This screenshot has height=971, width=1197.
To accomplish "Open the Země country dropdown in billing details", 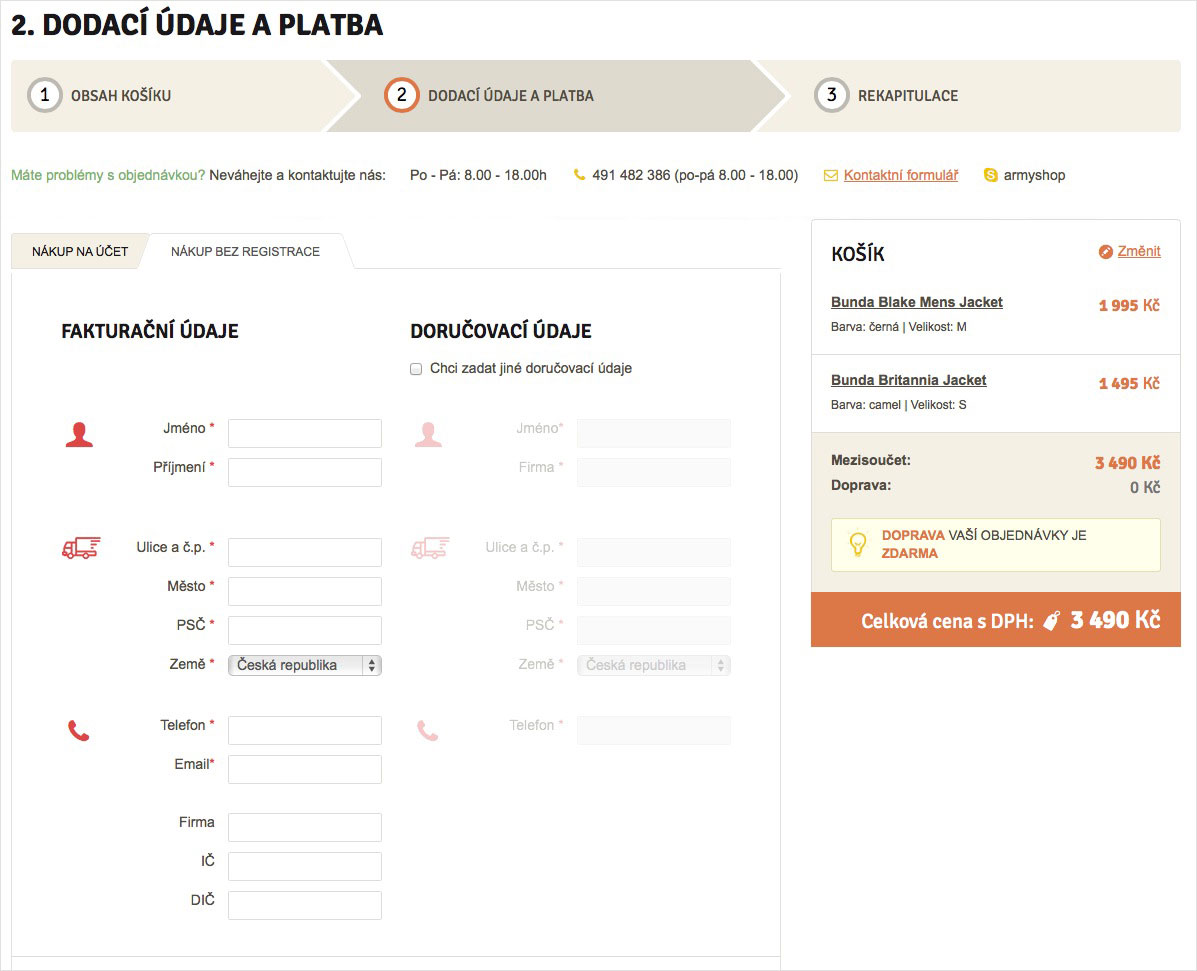I will [305, 665].
